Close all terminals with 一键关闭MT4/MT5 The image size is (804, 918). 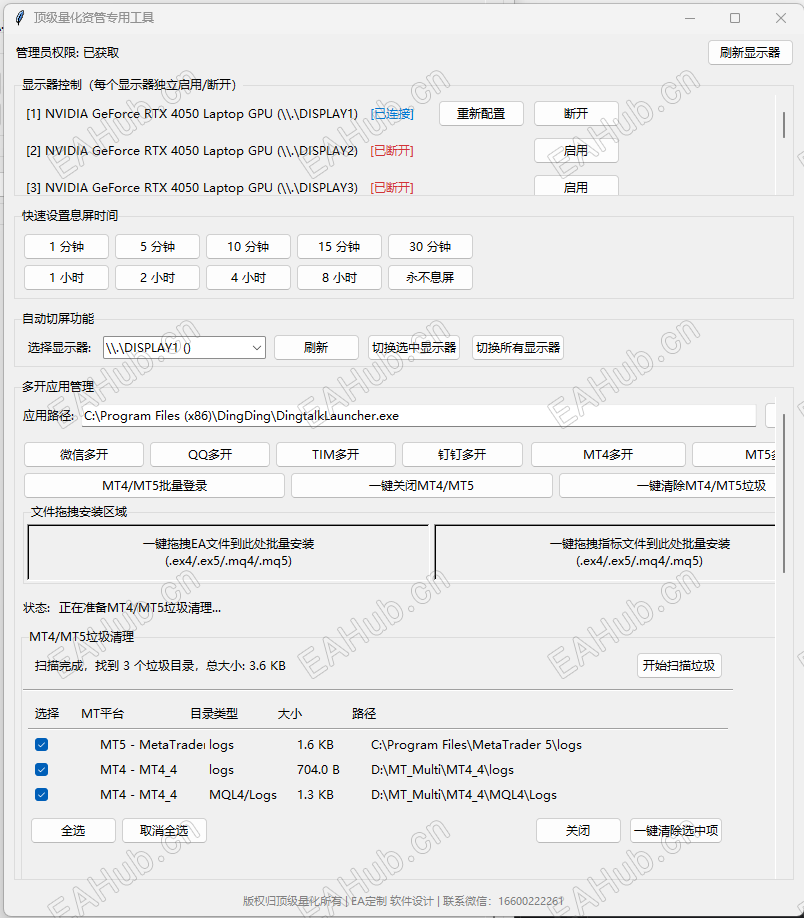422,485
